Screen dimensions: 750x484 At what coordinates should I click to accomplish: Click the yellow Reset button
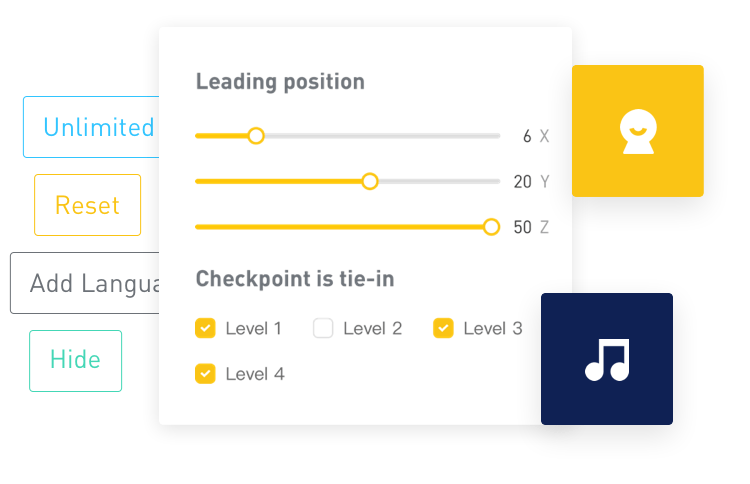[x=88, y=205]
